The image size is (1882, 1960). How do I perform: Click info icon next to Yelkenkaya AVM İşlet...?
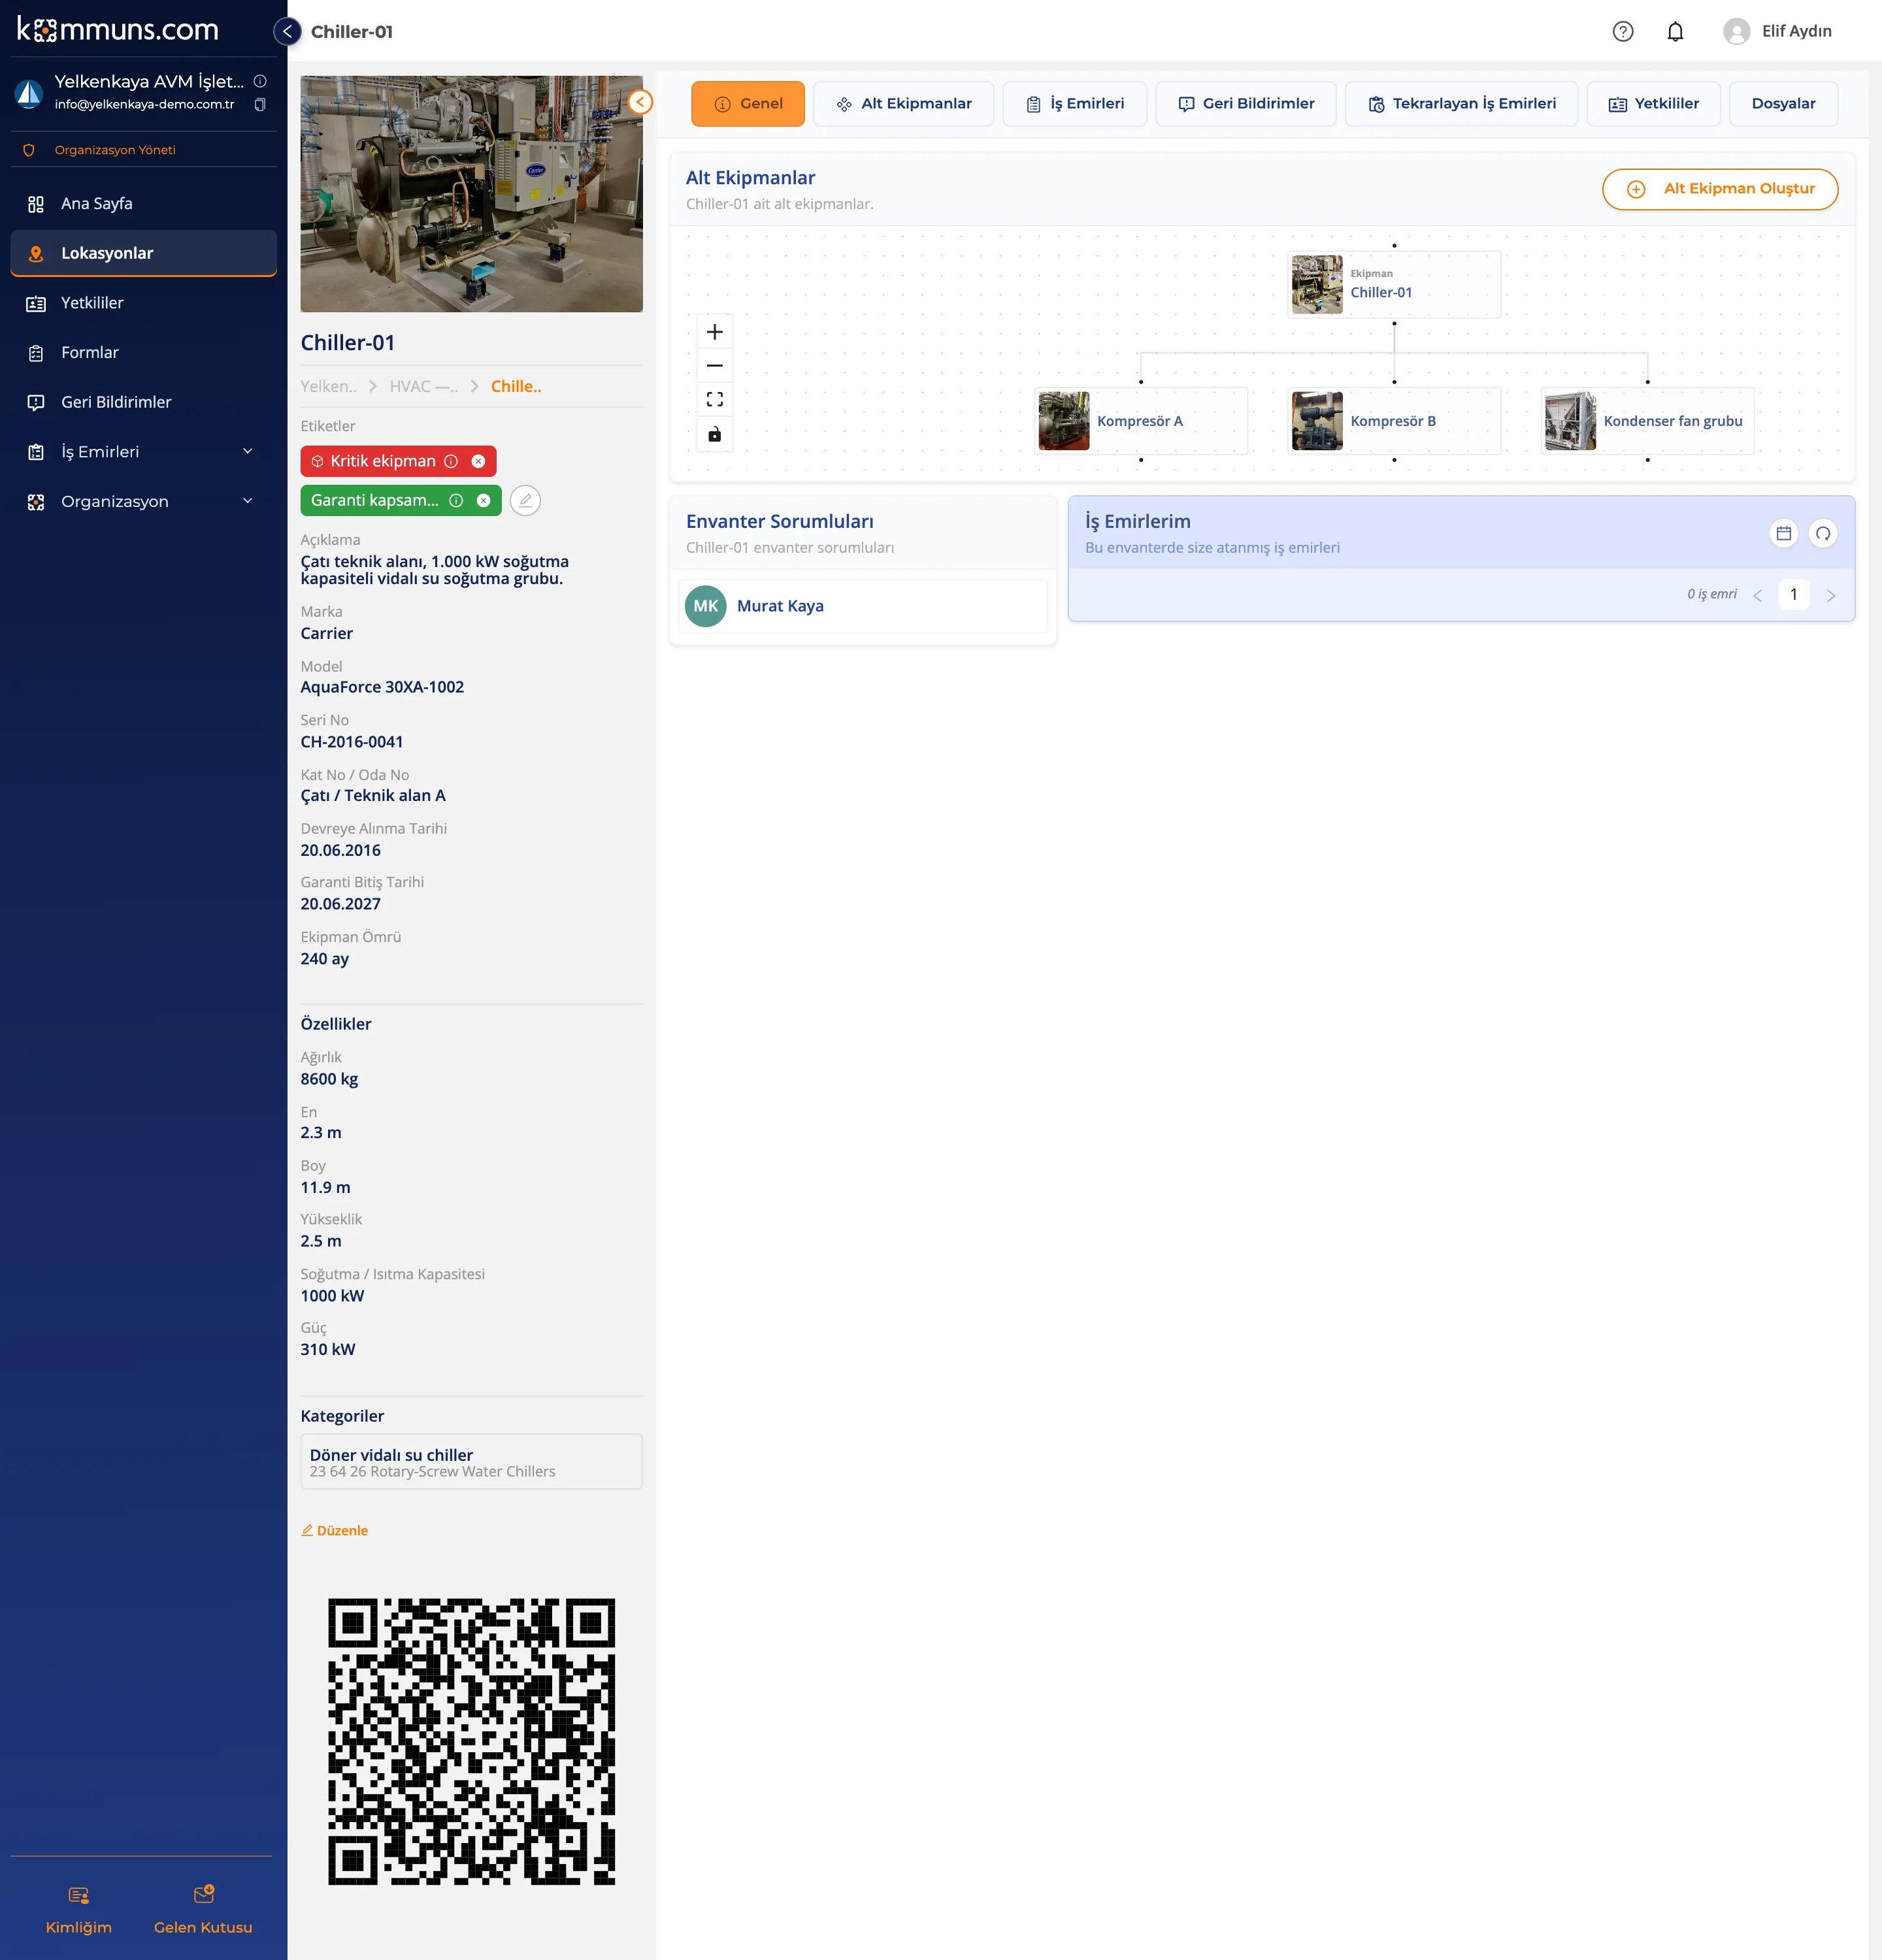(x=260, y=81)
